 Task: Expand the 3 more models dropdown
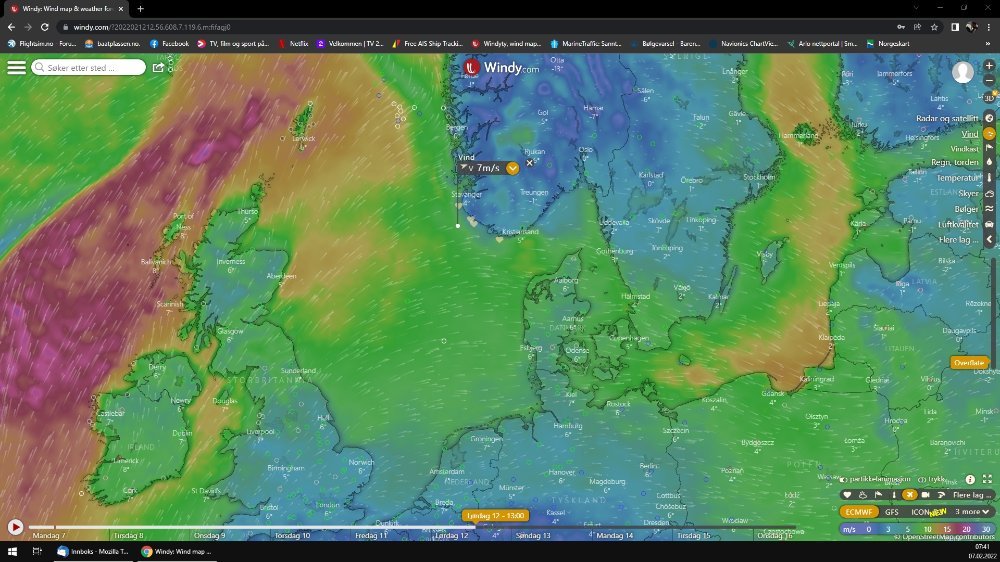click(972, 512)
